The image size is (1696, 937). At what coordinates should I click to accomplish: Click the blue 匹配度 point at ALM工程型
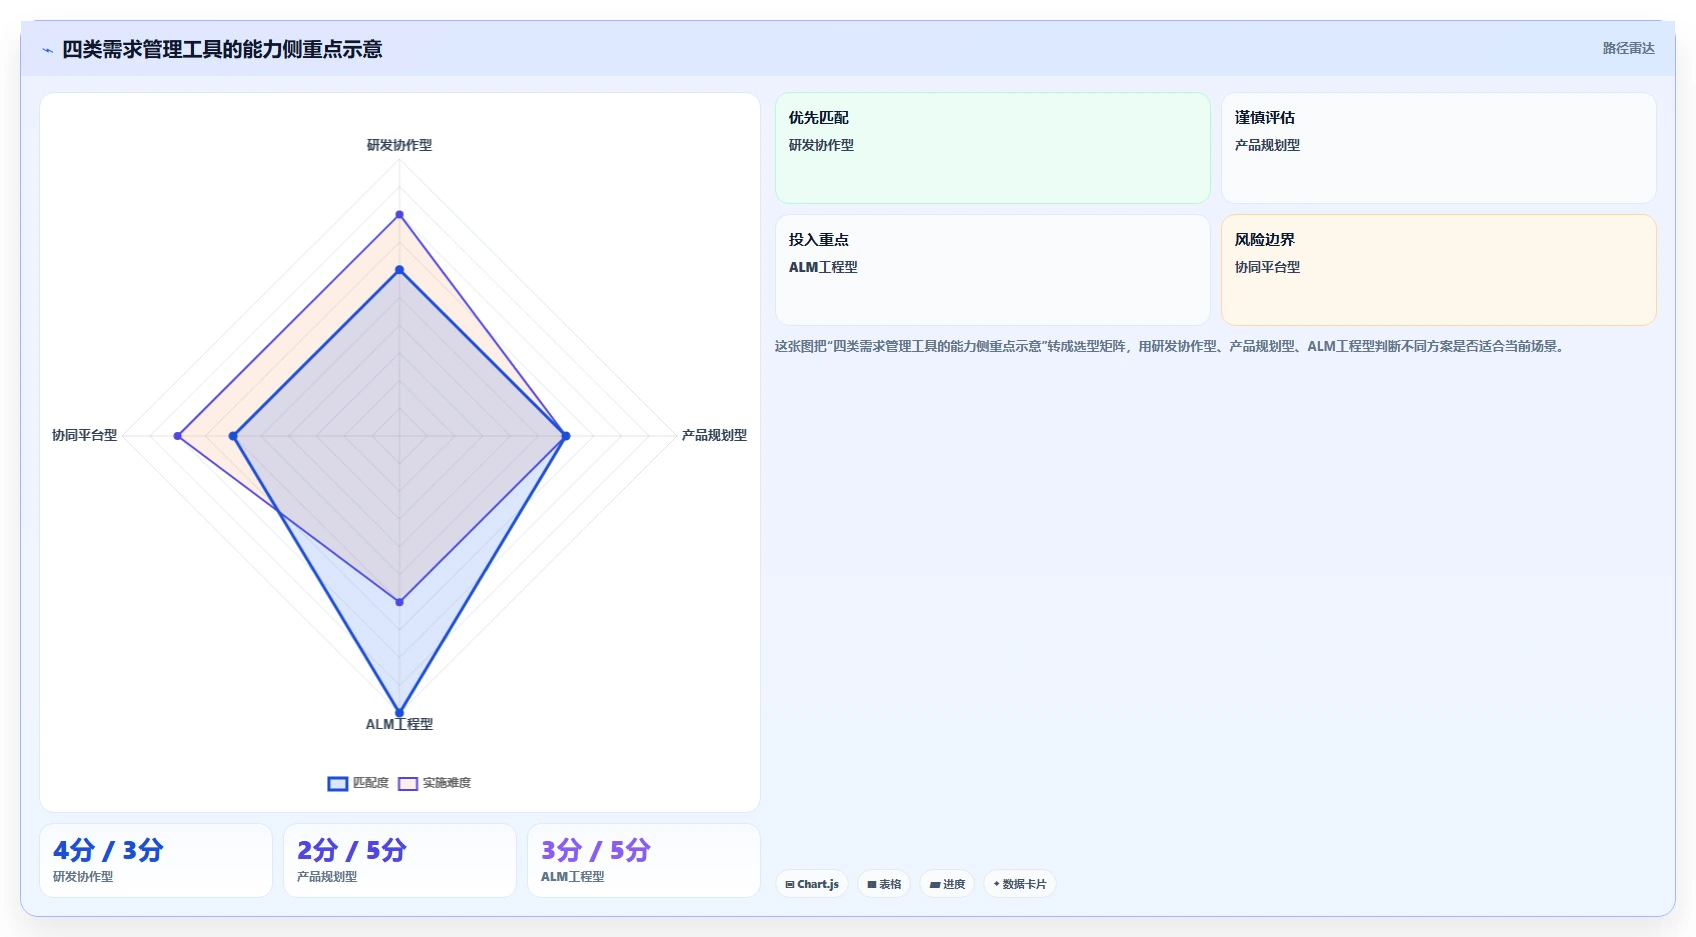coord(400,713)
